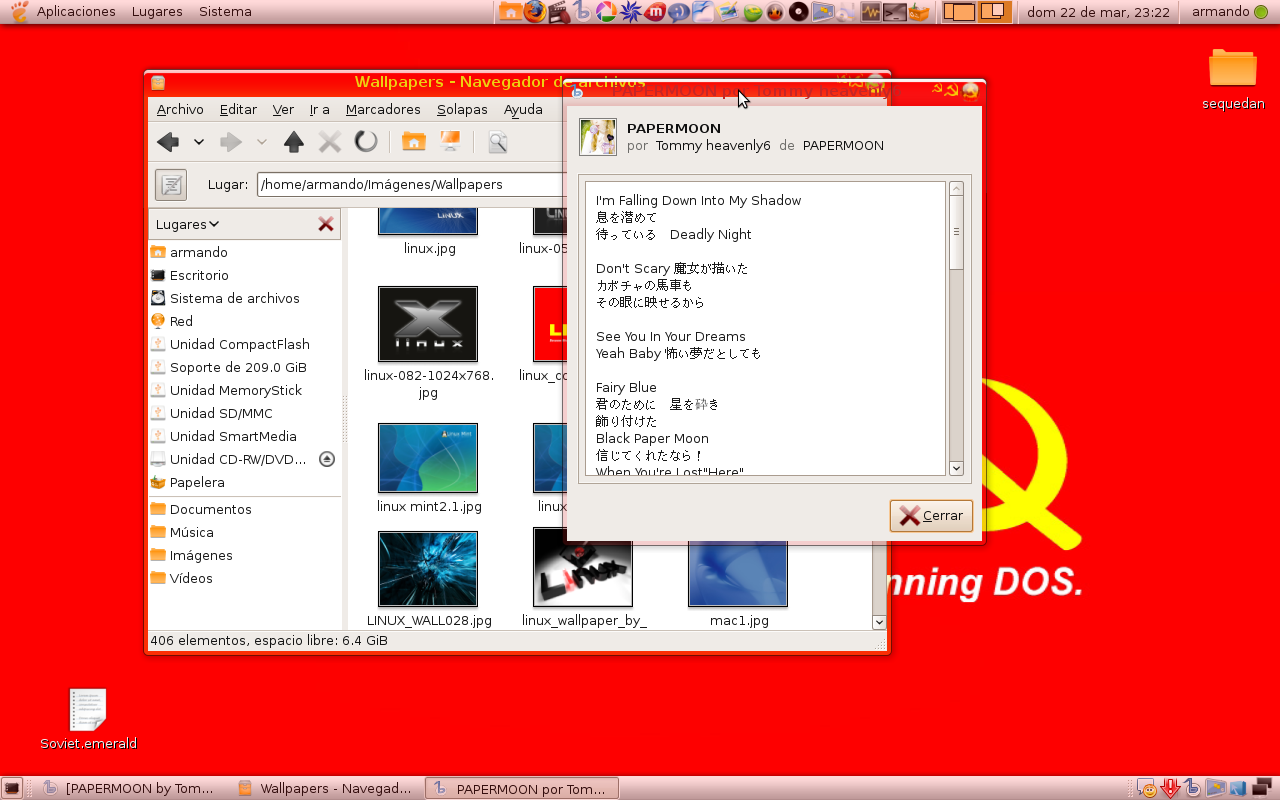This screenshot has height=800, width=1280.
Task: Reload the current folder
Action: tap(366, 142)
